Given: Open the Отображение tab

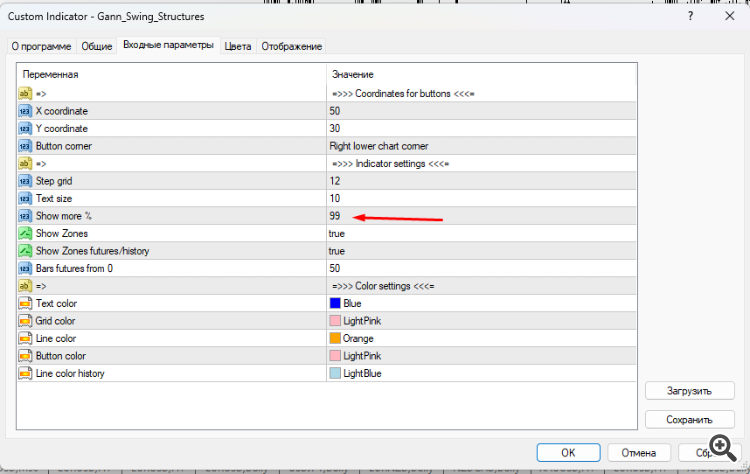Looking at the screenshot, I should click(291, 46).
